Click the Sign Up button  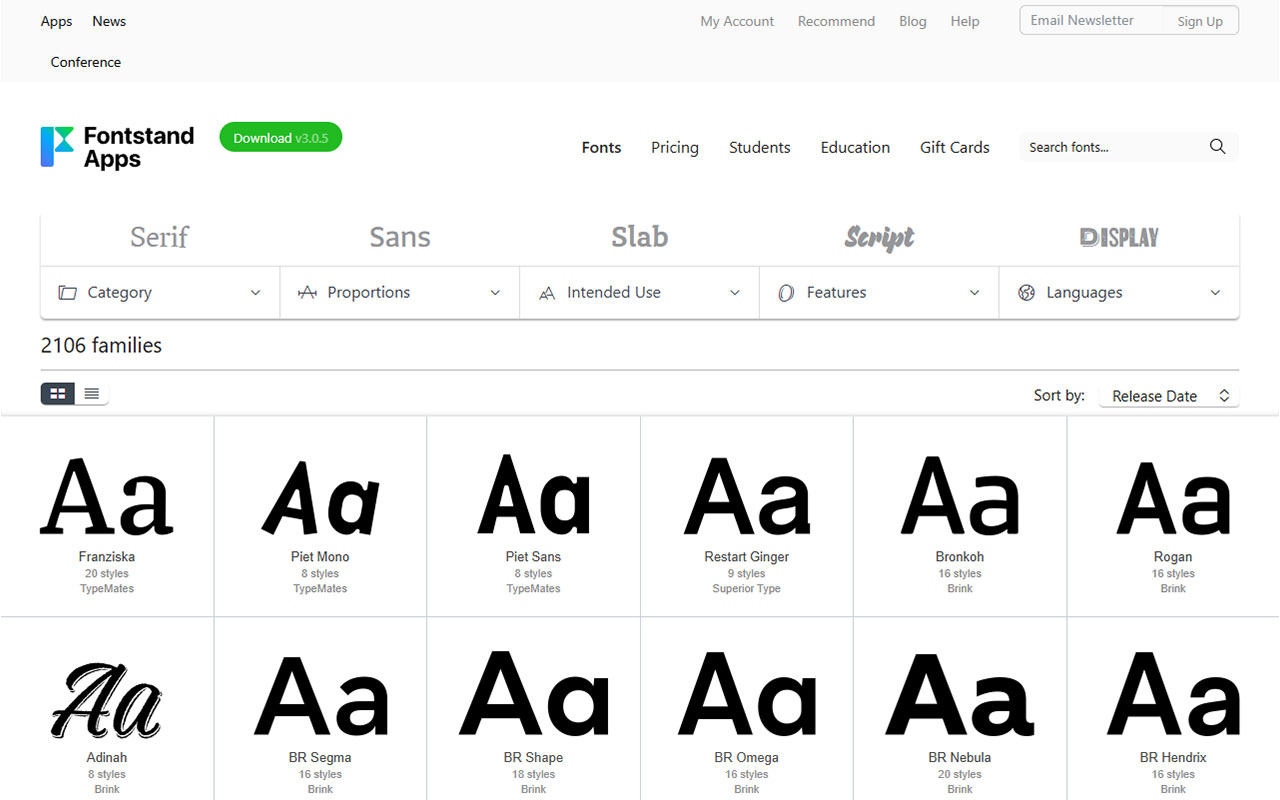[1200, 21]
